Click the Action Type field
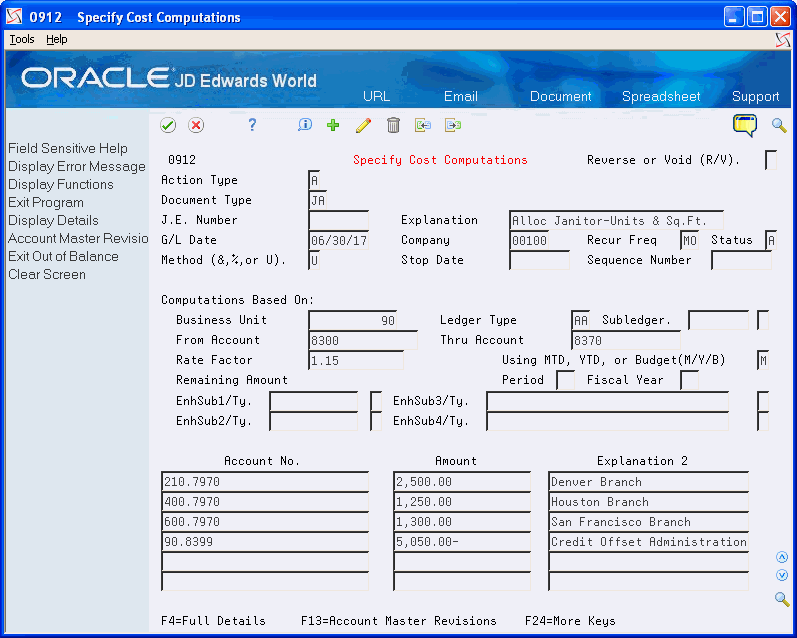This screenshot has width=797, height=638. [x=314, y=180]
